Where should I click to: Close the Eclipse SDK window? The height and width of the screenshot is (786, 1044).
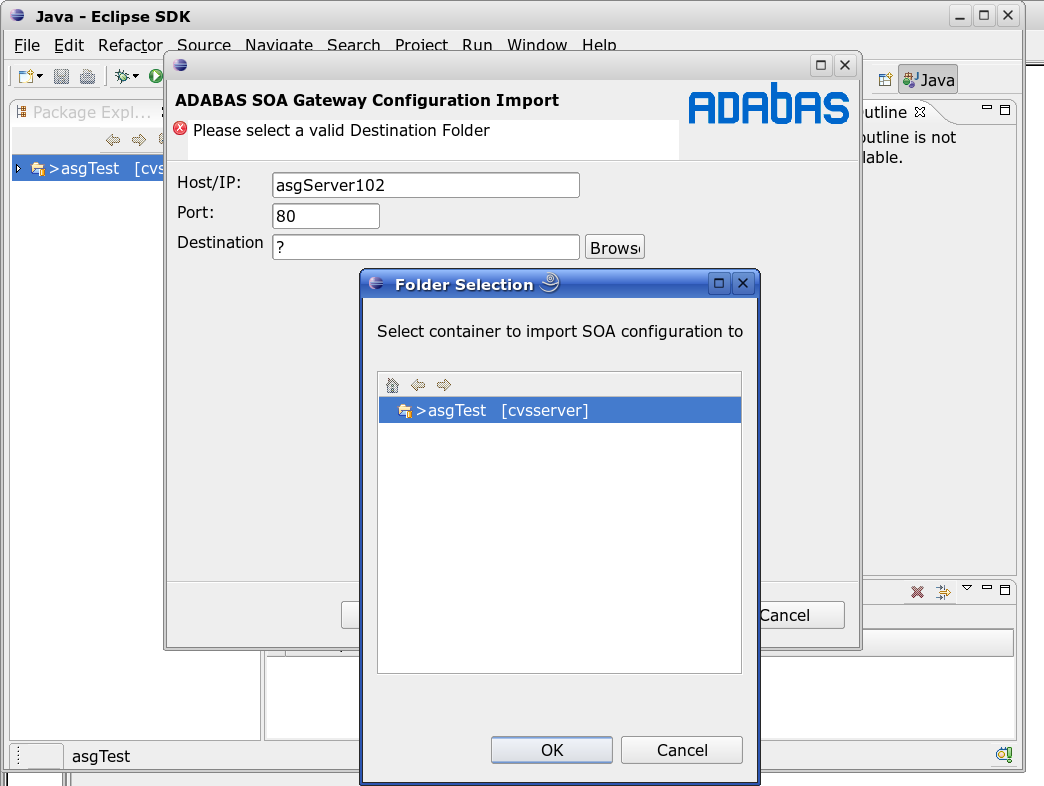[1008, 16]
